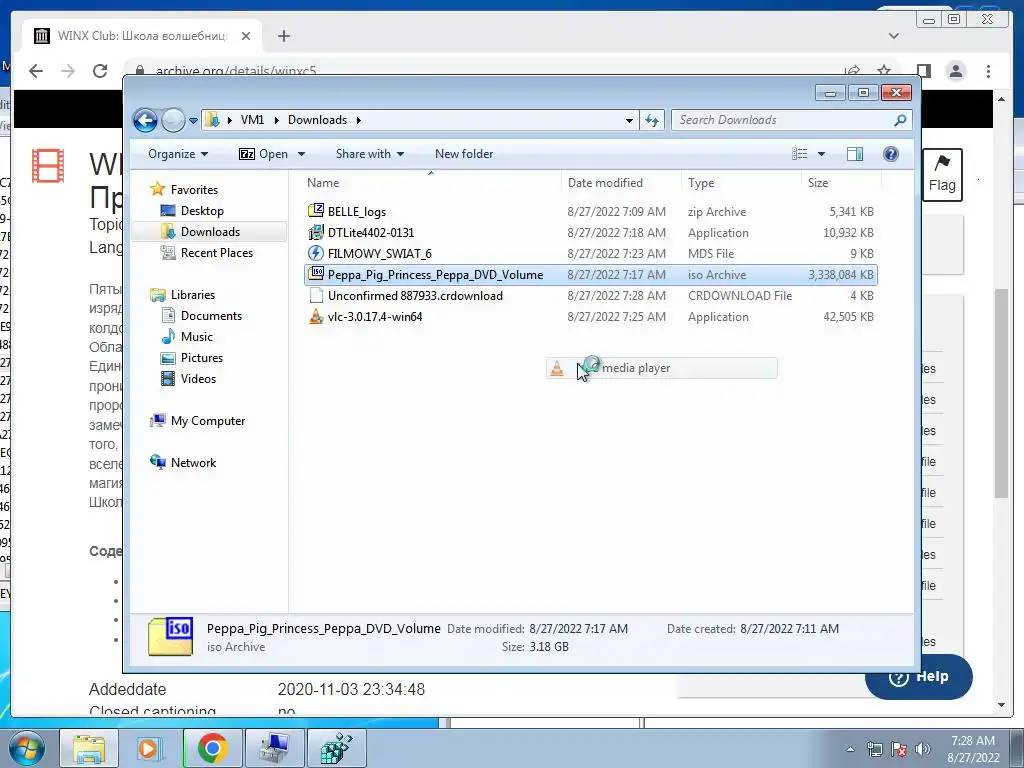Open file with 7z Open button
1024x768 pixels.
263,154
